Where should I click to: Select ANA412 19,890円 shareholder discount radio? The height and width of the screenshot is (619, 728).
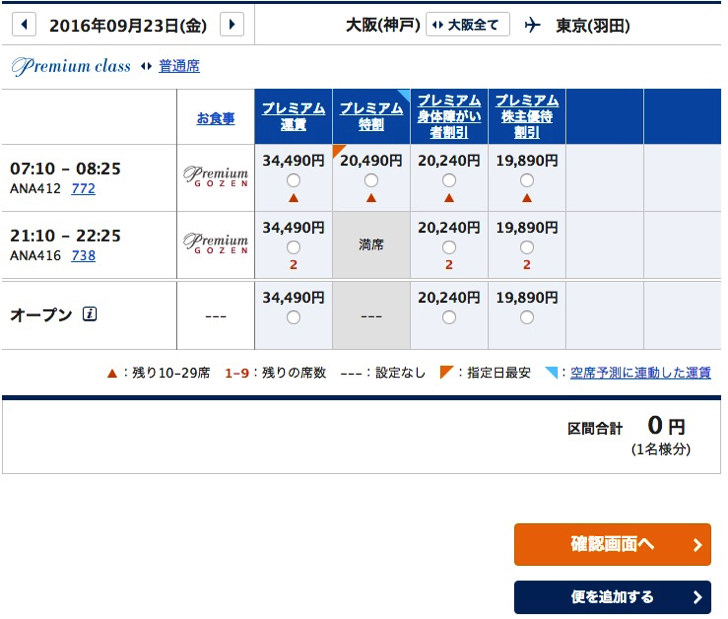[527, 180]
